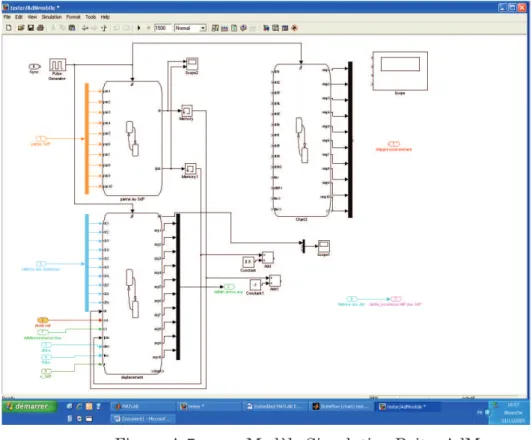Screen dimensions: 532x440
Task: Open the Library Browser from the toolbar
Action: [266, 28]
